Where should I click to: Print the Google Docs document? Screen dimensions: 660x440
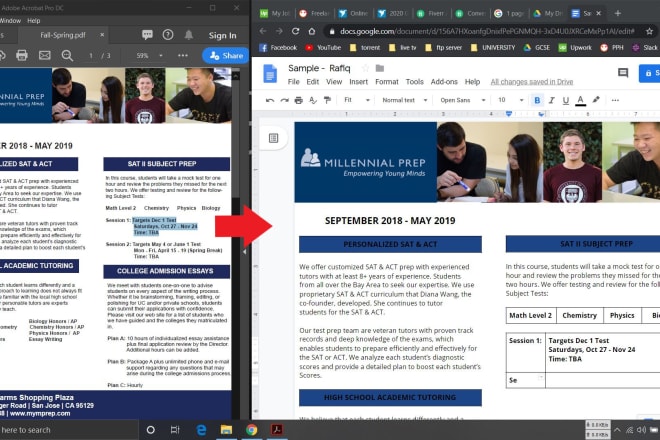click(x=298, y=100)
